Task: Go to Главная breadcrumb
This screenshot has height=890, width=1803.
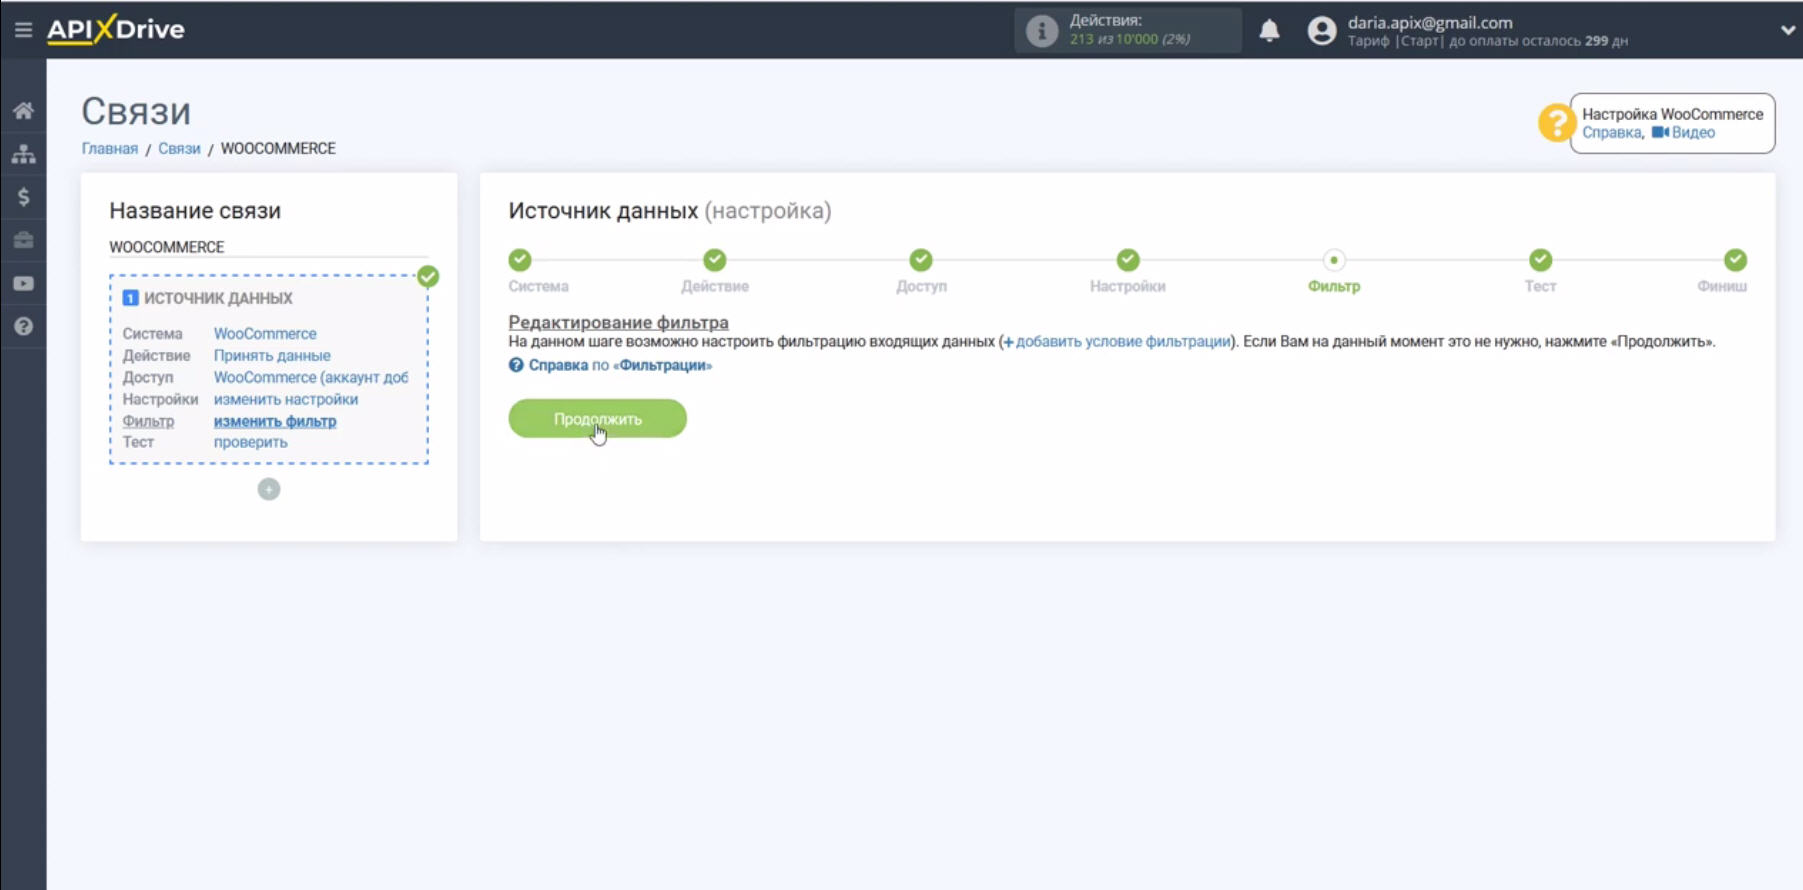Action: tap(110, 148)
